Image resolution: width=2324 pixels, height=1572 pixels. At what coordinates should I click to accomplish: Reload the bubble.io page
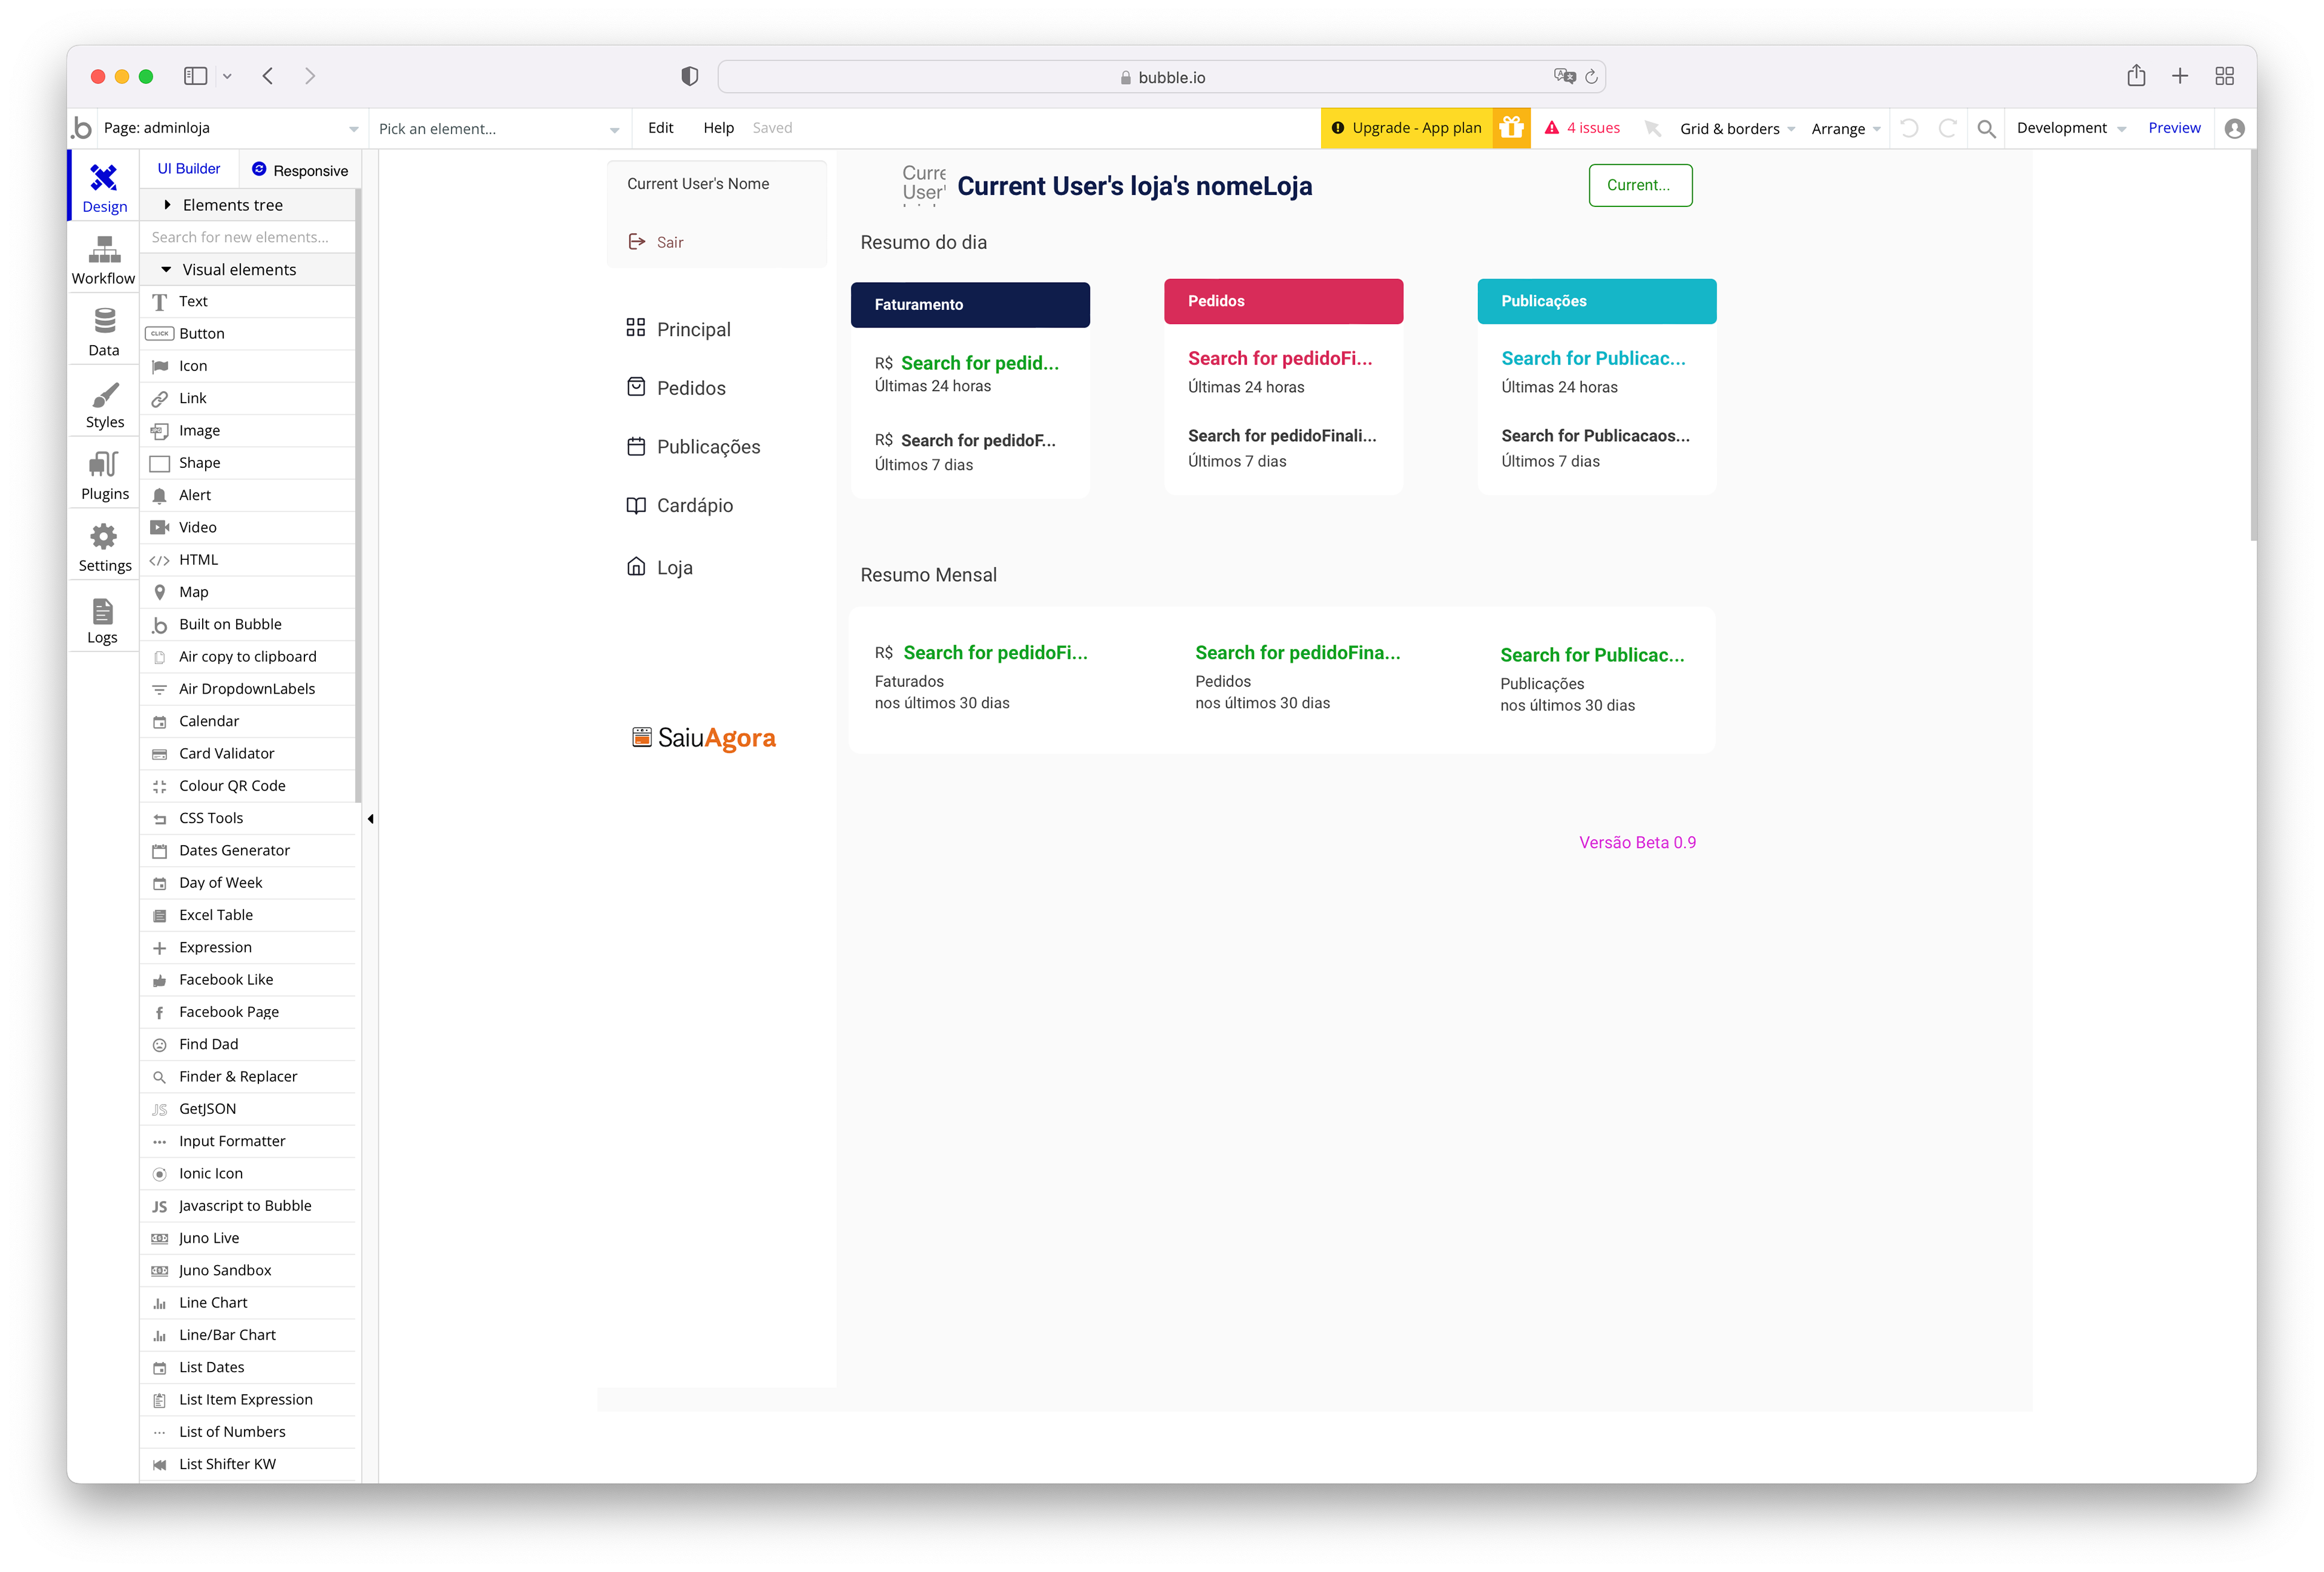(x=1591, y=77)
